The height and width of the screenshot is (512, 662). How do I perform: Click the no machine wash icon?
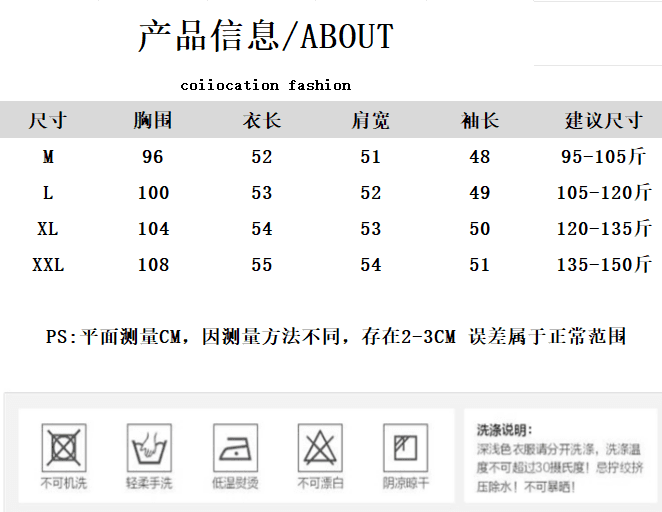[64, 447]
